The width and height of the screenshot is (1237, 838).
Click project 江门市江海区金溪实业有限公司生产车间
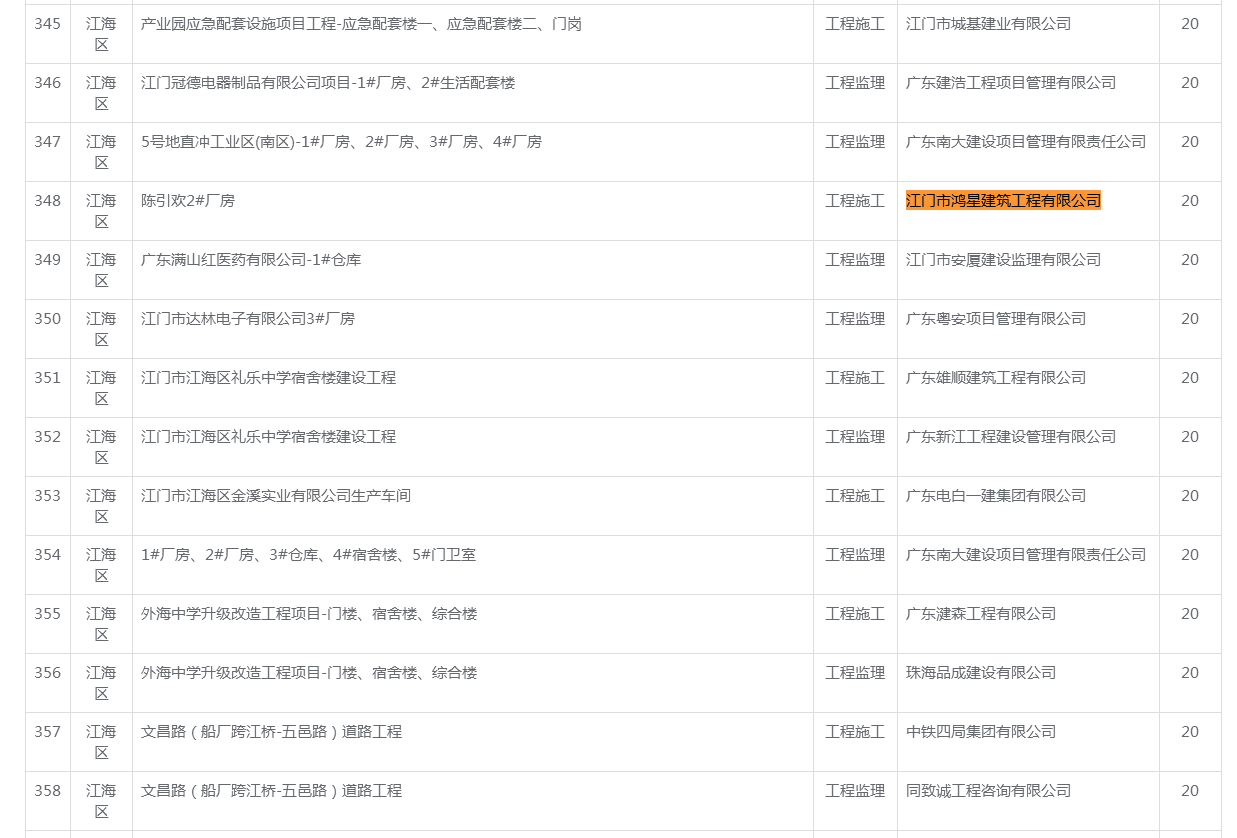tap(276, 496)
